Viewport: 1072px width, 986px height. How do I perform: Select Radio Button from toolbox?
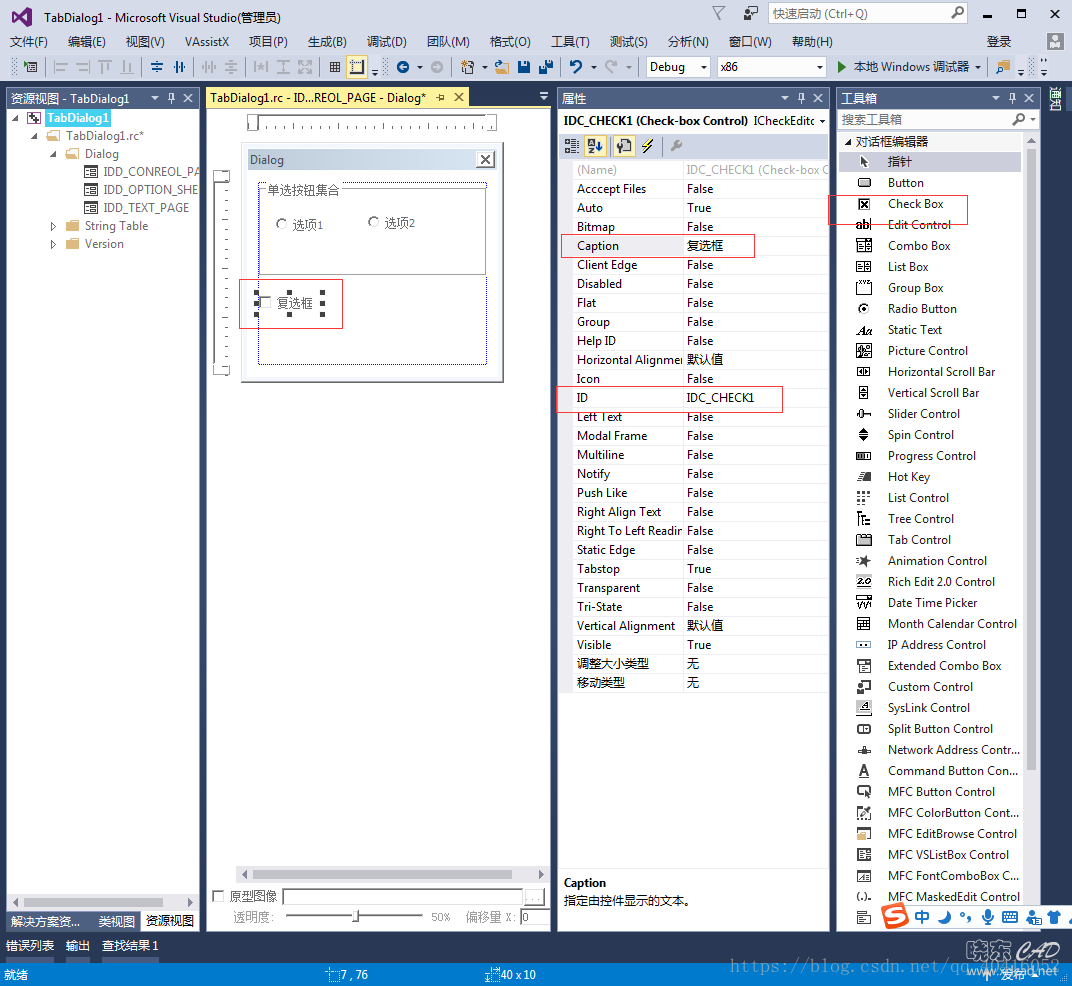click(x=922, y=309)
